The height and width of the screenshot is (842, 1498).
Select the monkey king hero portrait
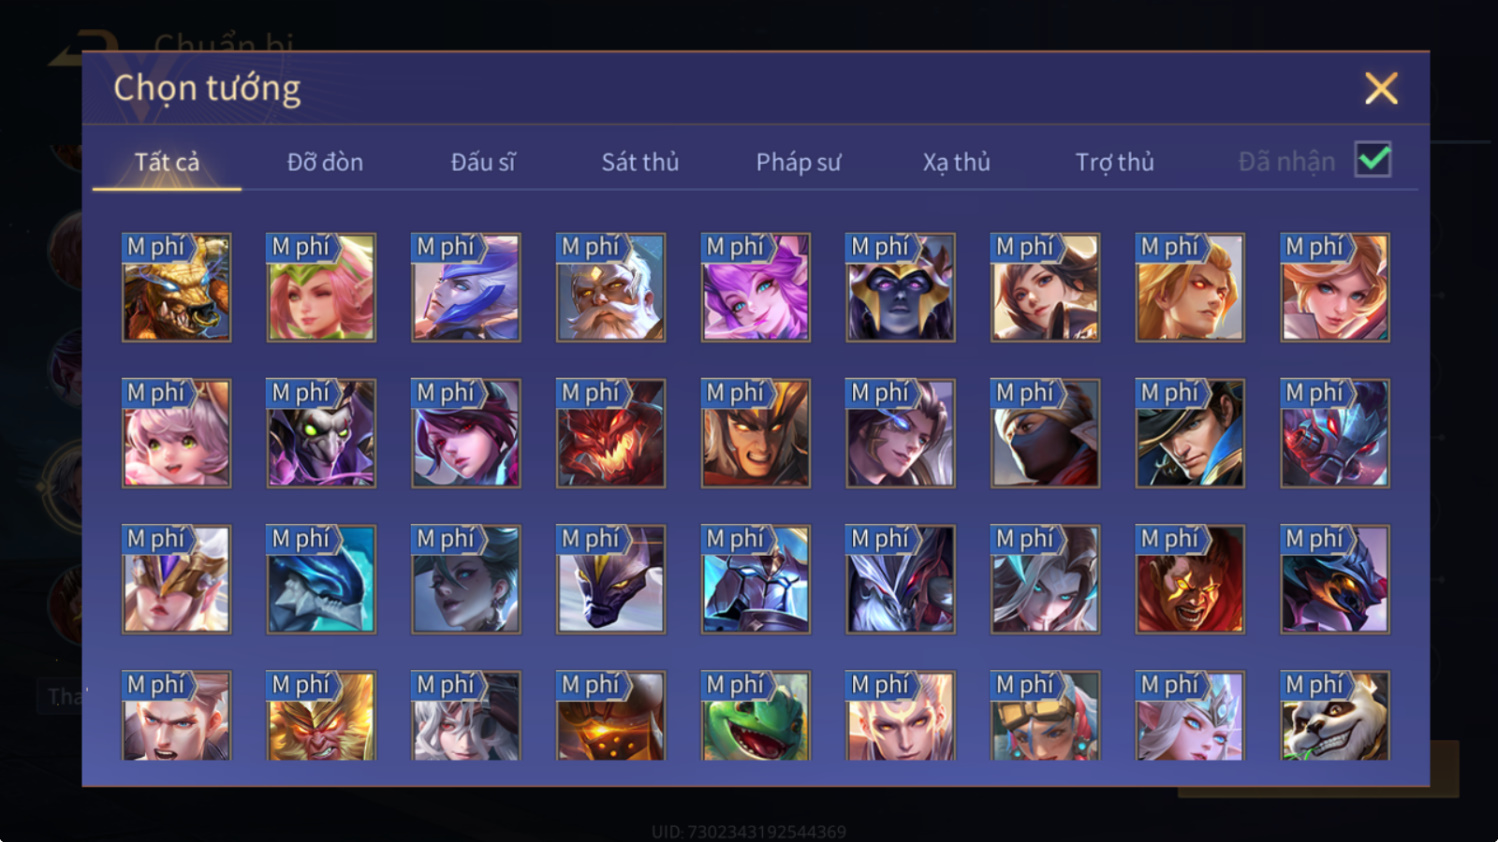(x=321, y=716)
